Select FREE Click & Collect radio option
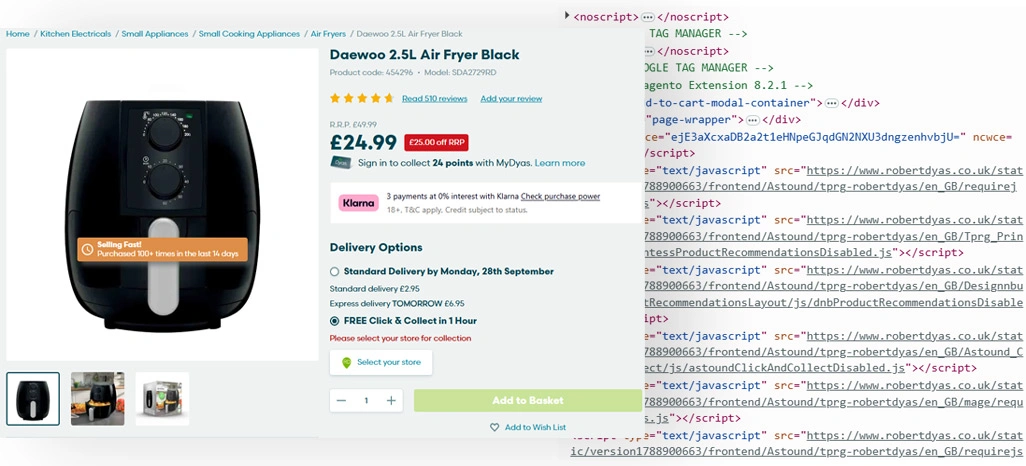The width and height of the screenshot is (1026, 466). point(335,321)
